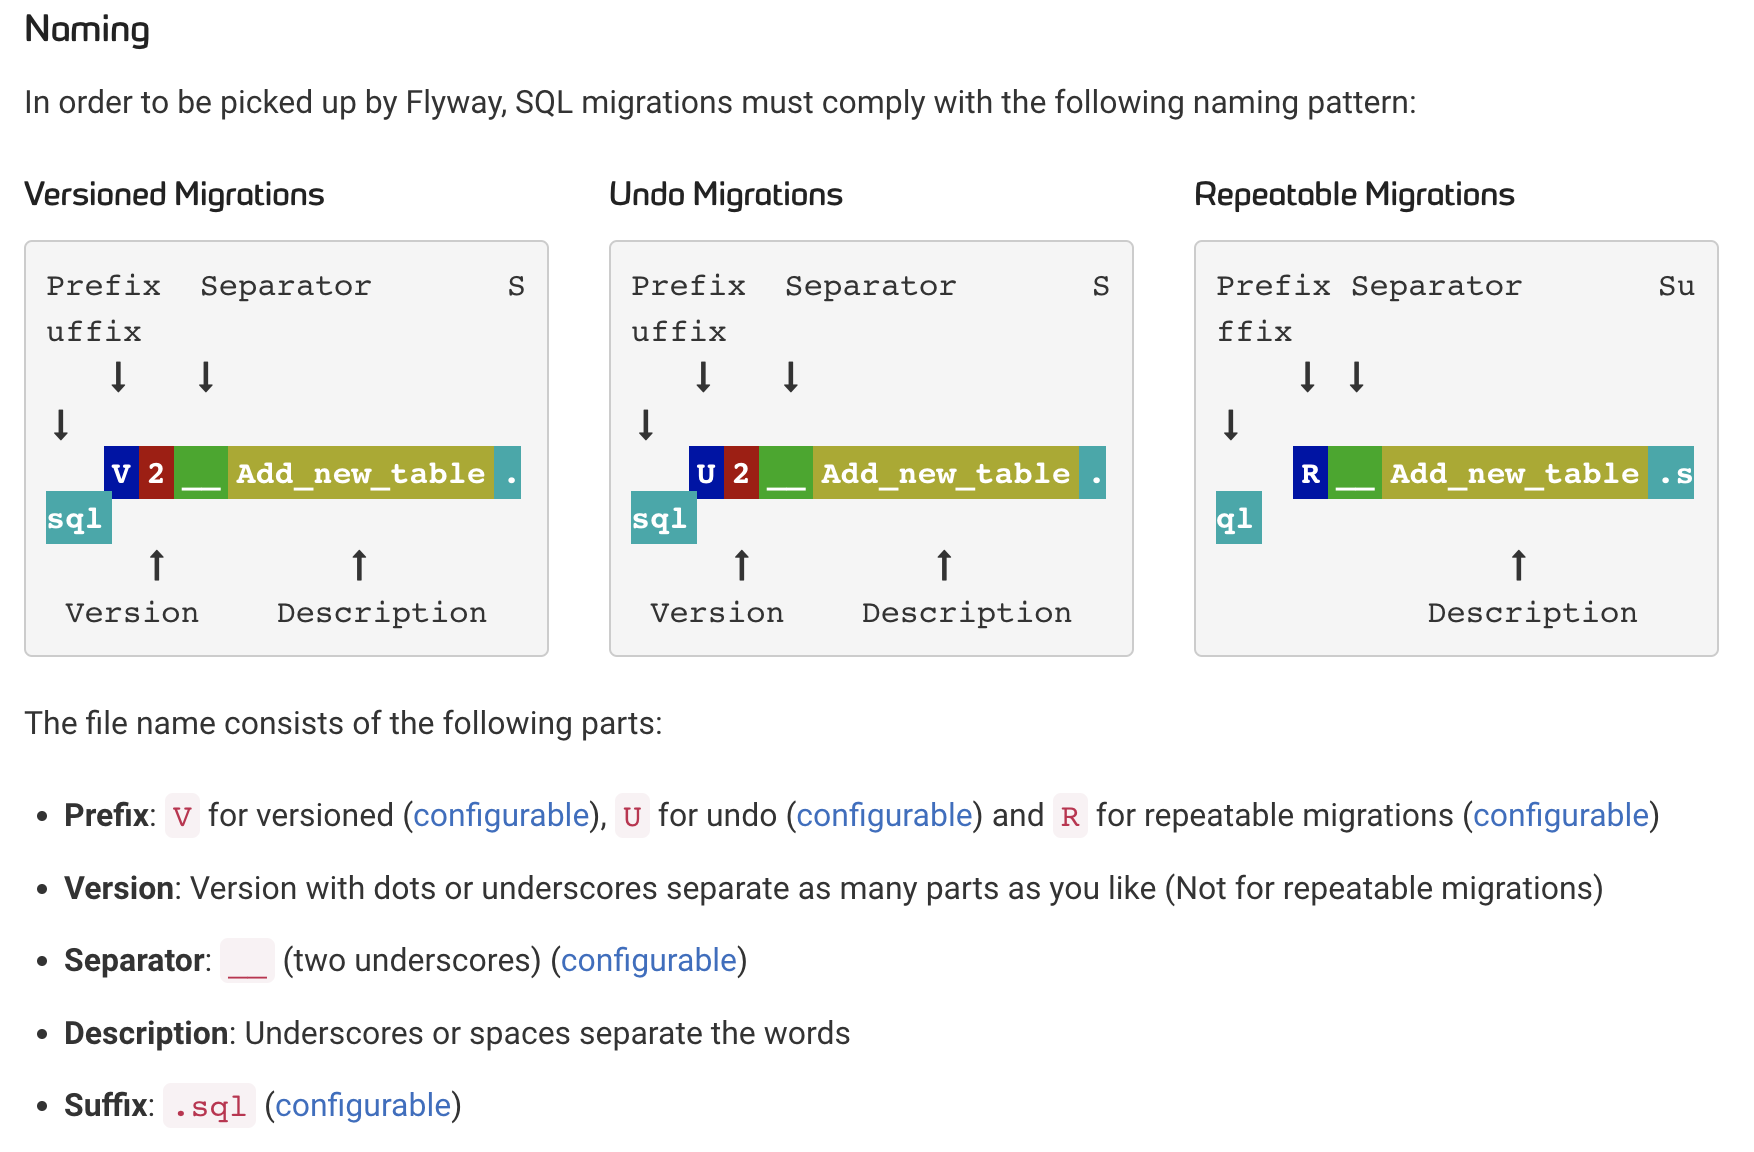This screenshot has width=1754, height=1152.
Task: Click 'Separator' label in Repeatable Migrations diagram
Action: pos(1437,287)
